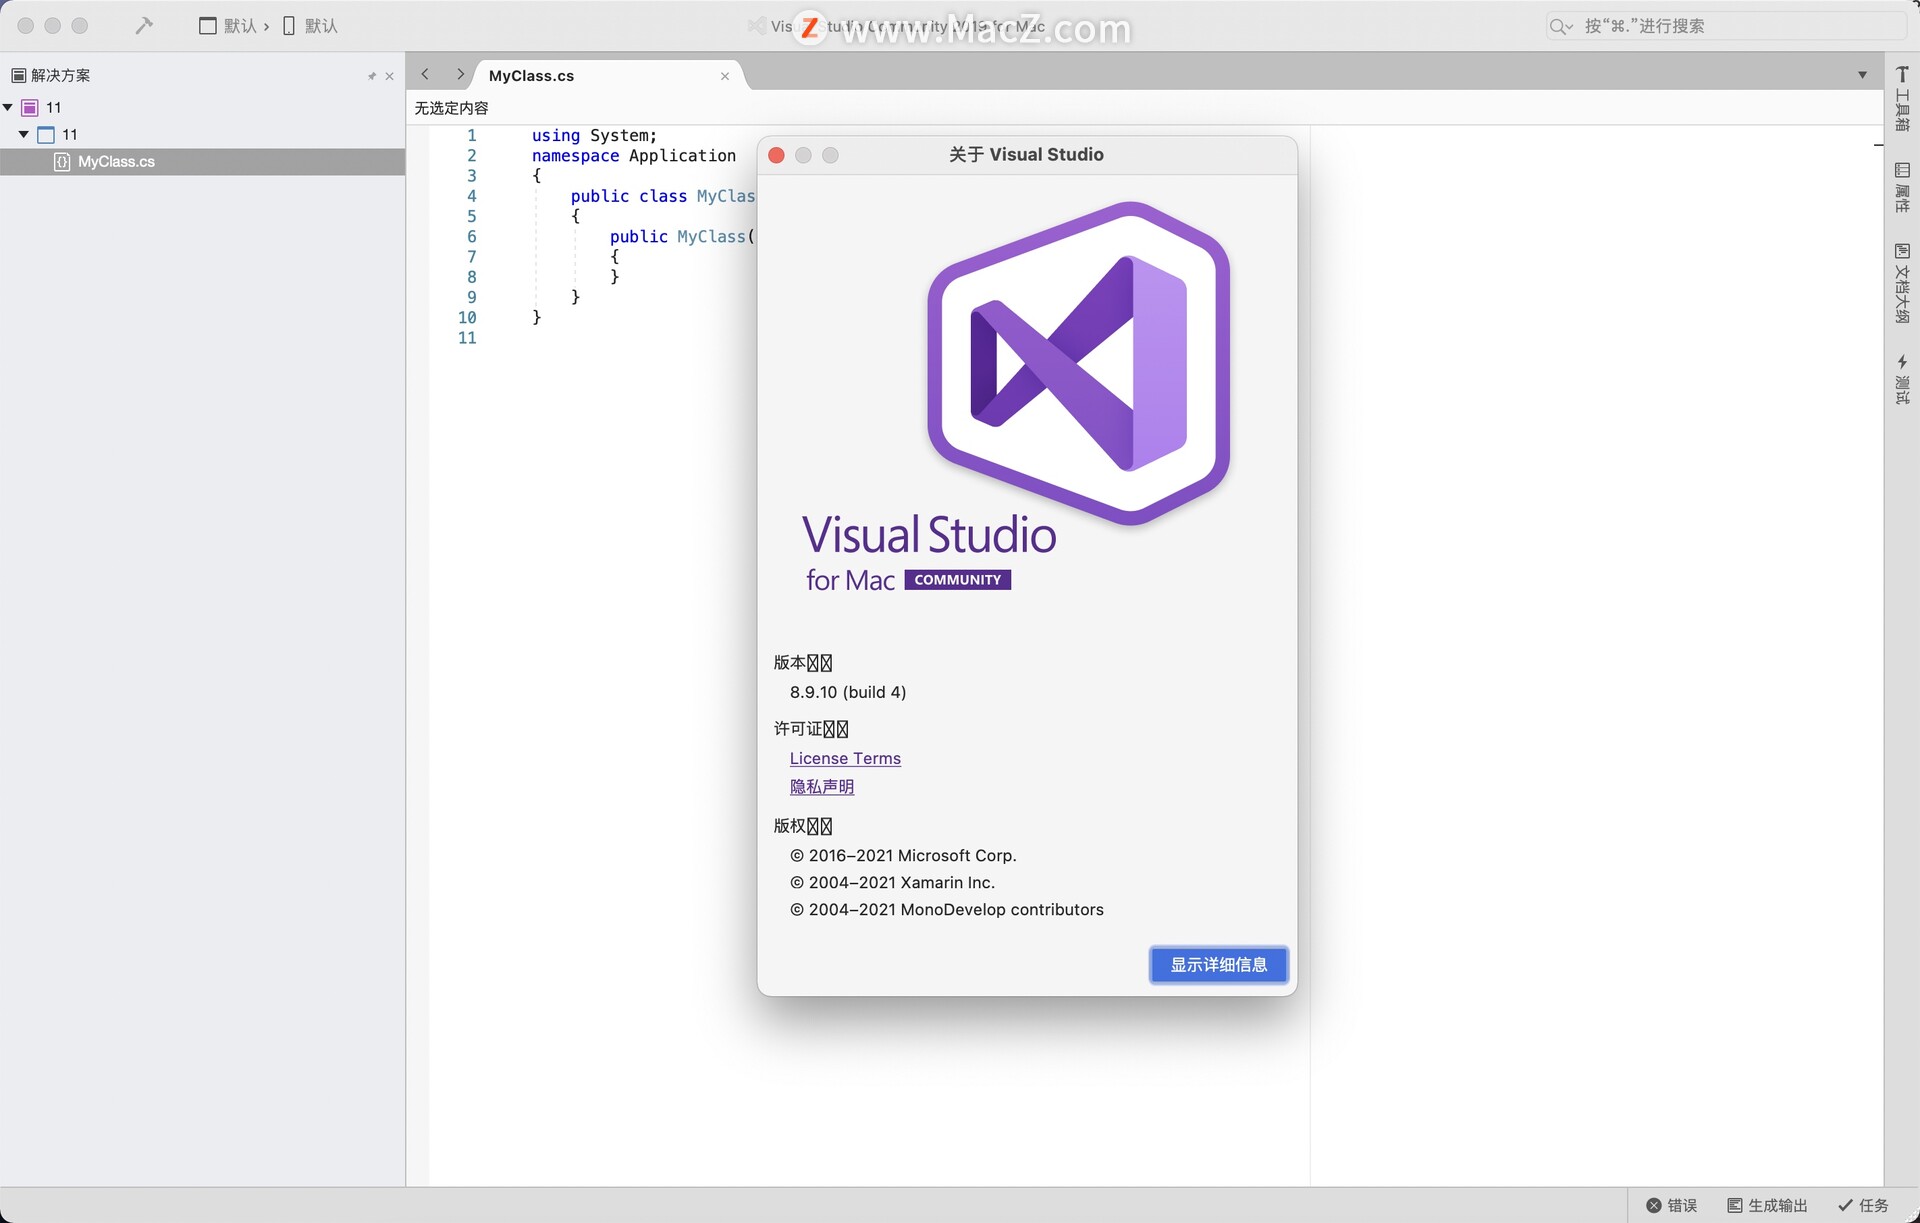1920x1223 pixels.
Task: Close the 关于 Visual Studio dialog
Action: [776, 155]
